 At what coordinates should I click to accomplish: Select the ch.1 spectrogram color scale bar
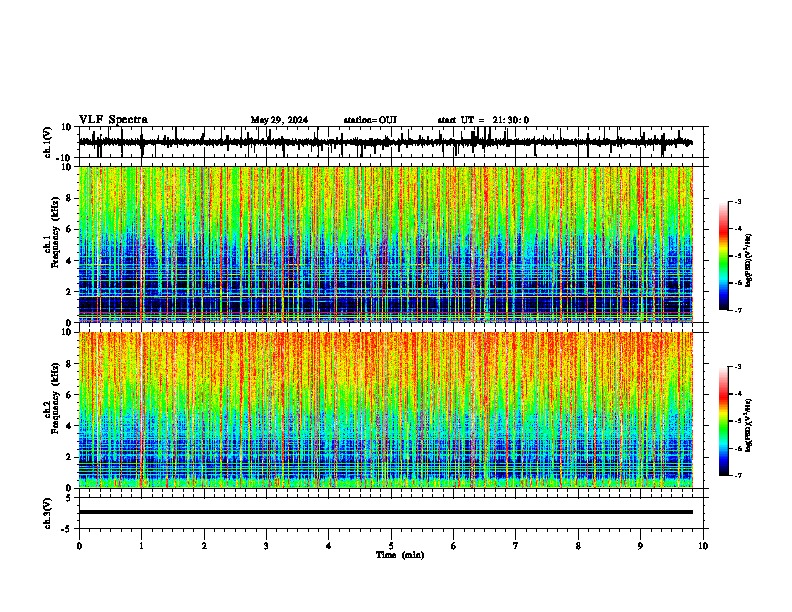click(723, 256)
